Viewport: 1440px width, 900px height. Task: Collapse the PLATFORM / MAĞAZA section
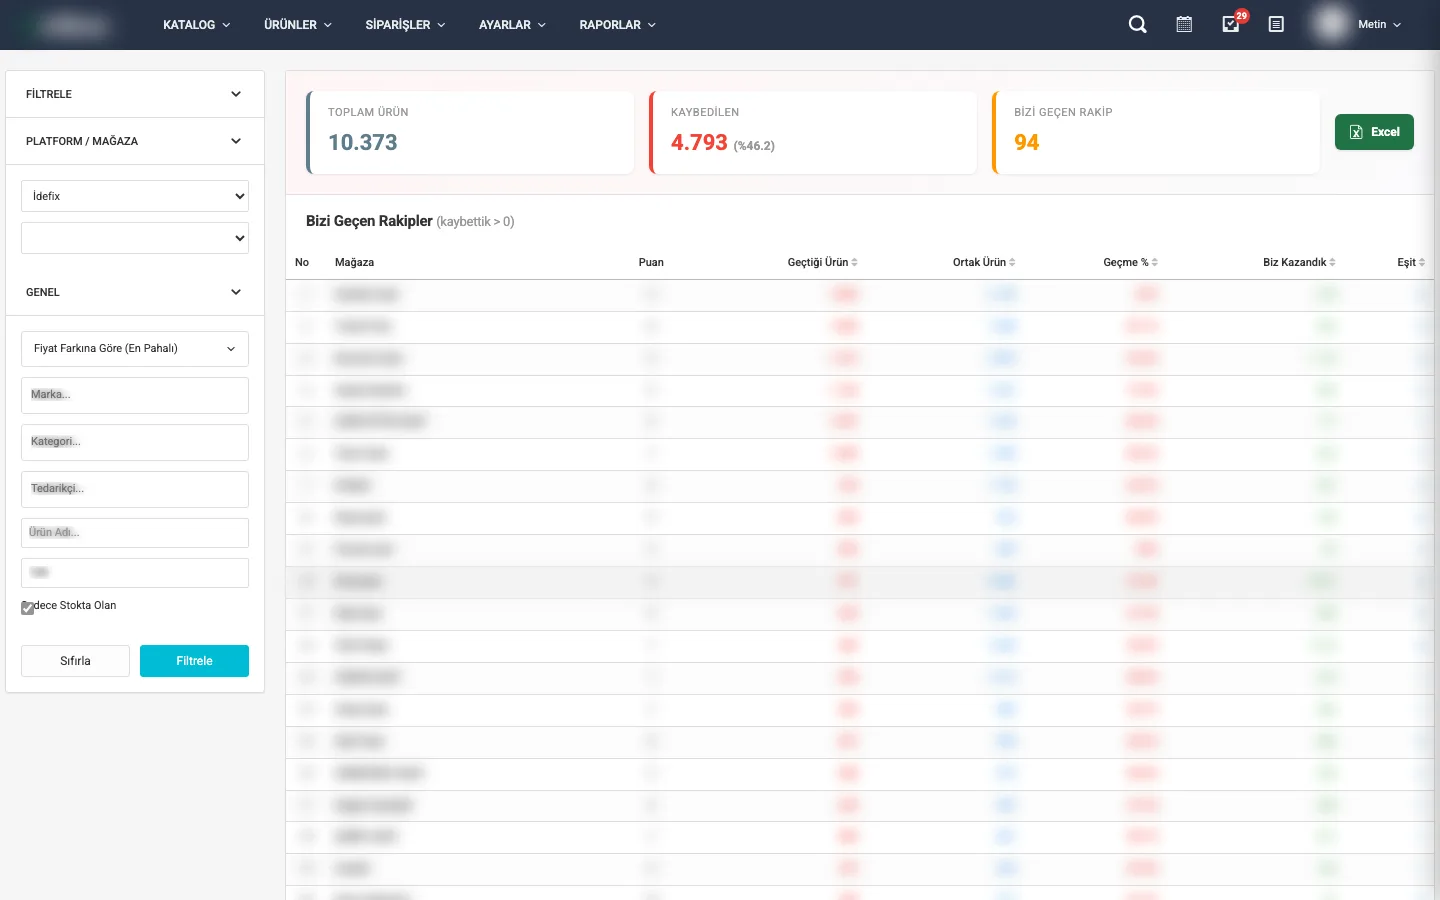pyautogui.click(x=236, y=141)
